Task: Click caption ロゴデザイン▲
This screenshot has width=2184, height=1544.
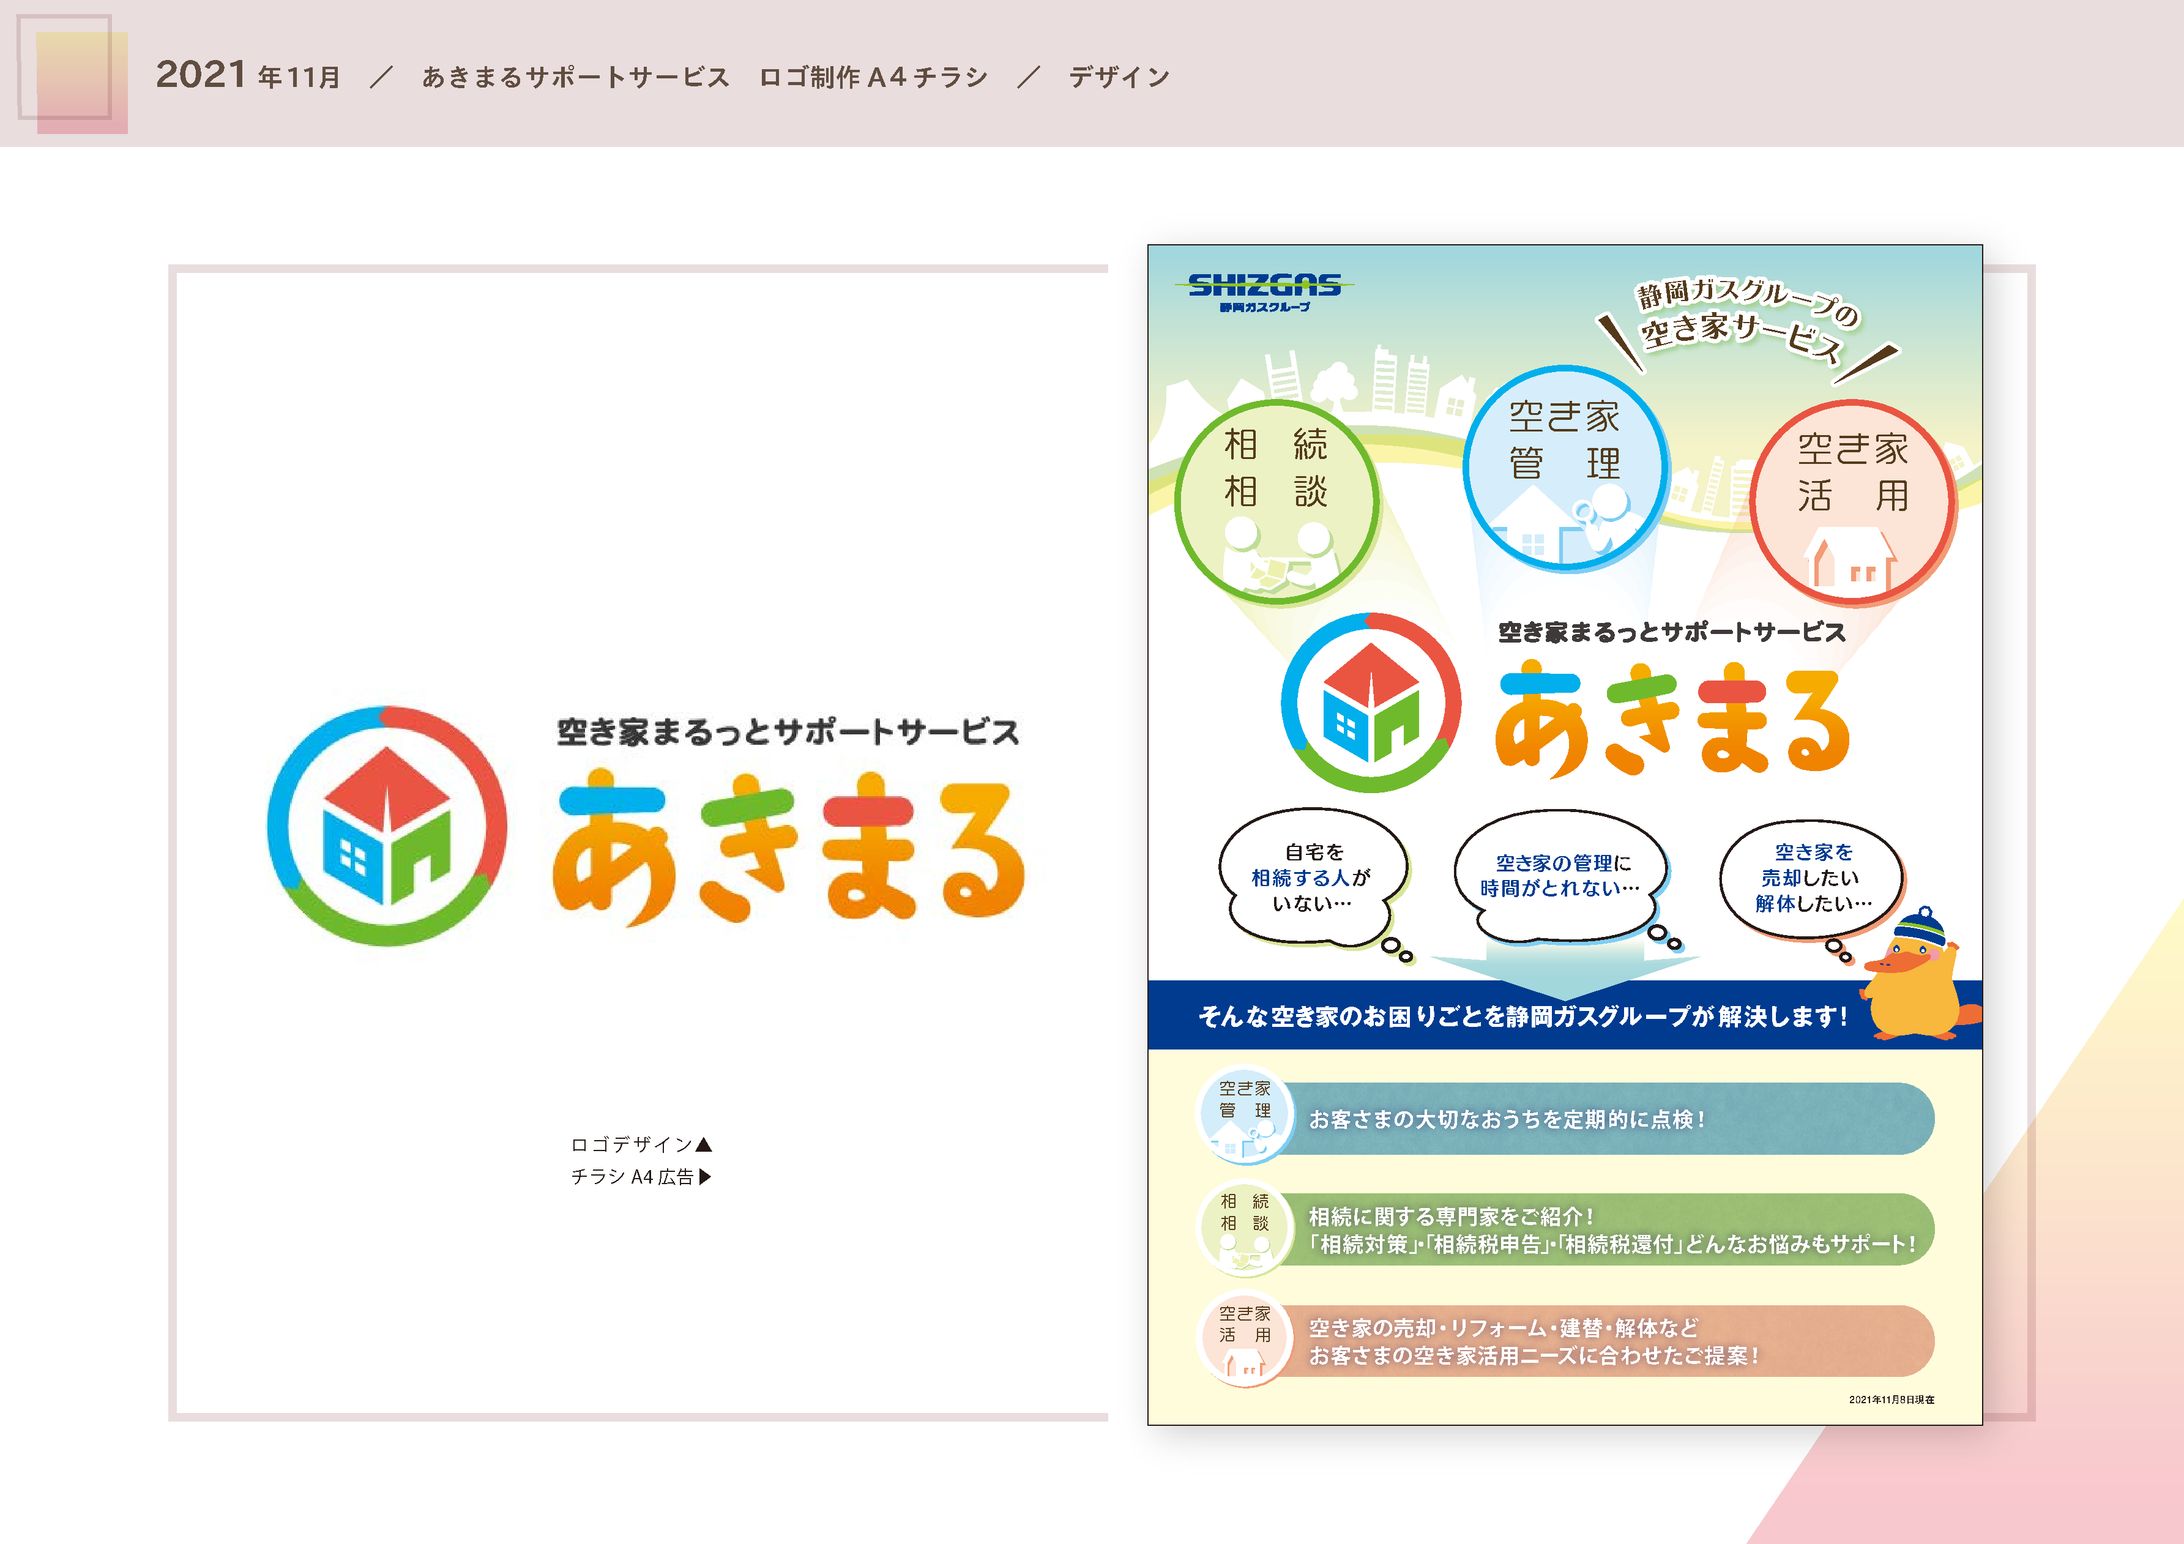Action: click(641, 1144)
